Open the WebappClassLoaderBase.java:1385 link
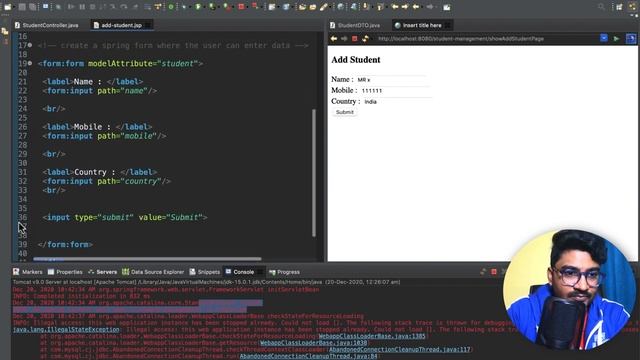This screenshot has width=640, height=360. tap(372, 336)
